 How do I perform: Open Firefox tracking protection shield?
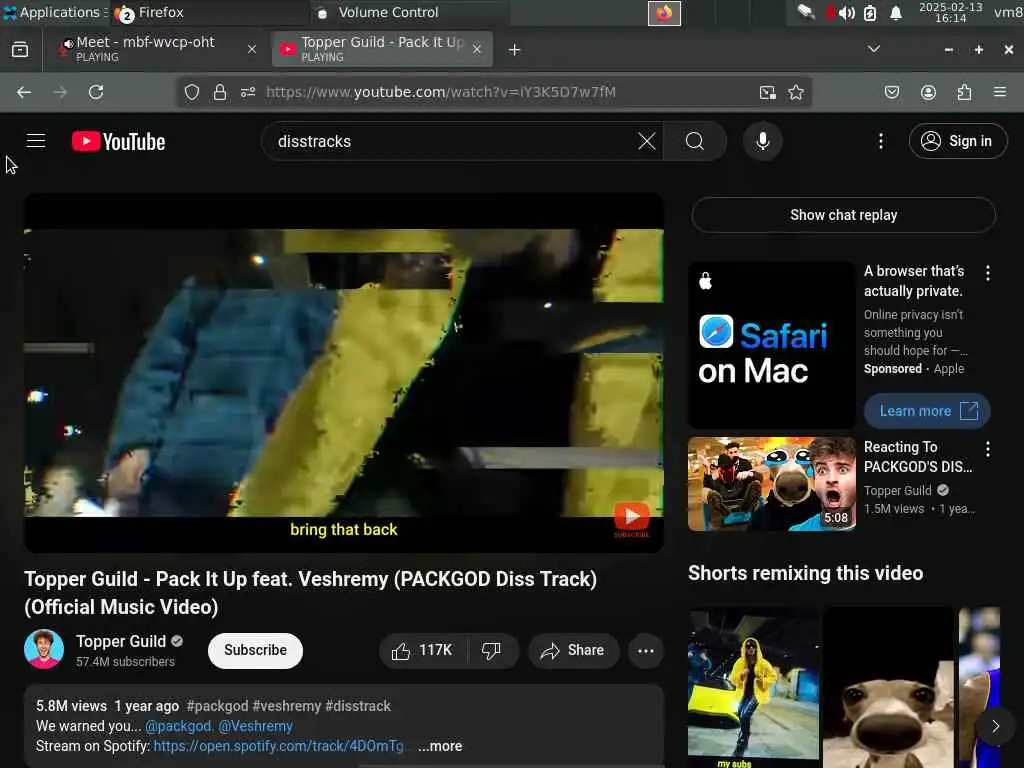click(x=191, y=92)
